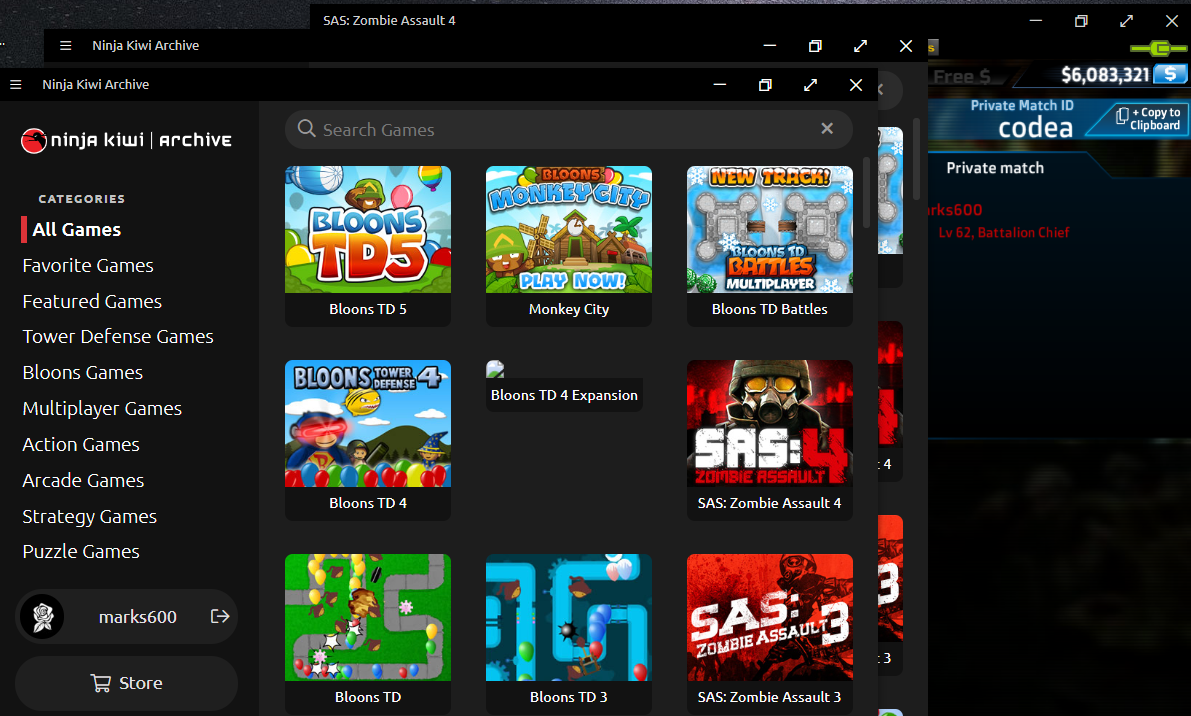Click the marks600 profile avatar
The height and width of the screenshot is (716, 1191).
[x=43, y=616]
